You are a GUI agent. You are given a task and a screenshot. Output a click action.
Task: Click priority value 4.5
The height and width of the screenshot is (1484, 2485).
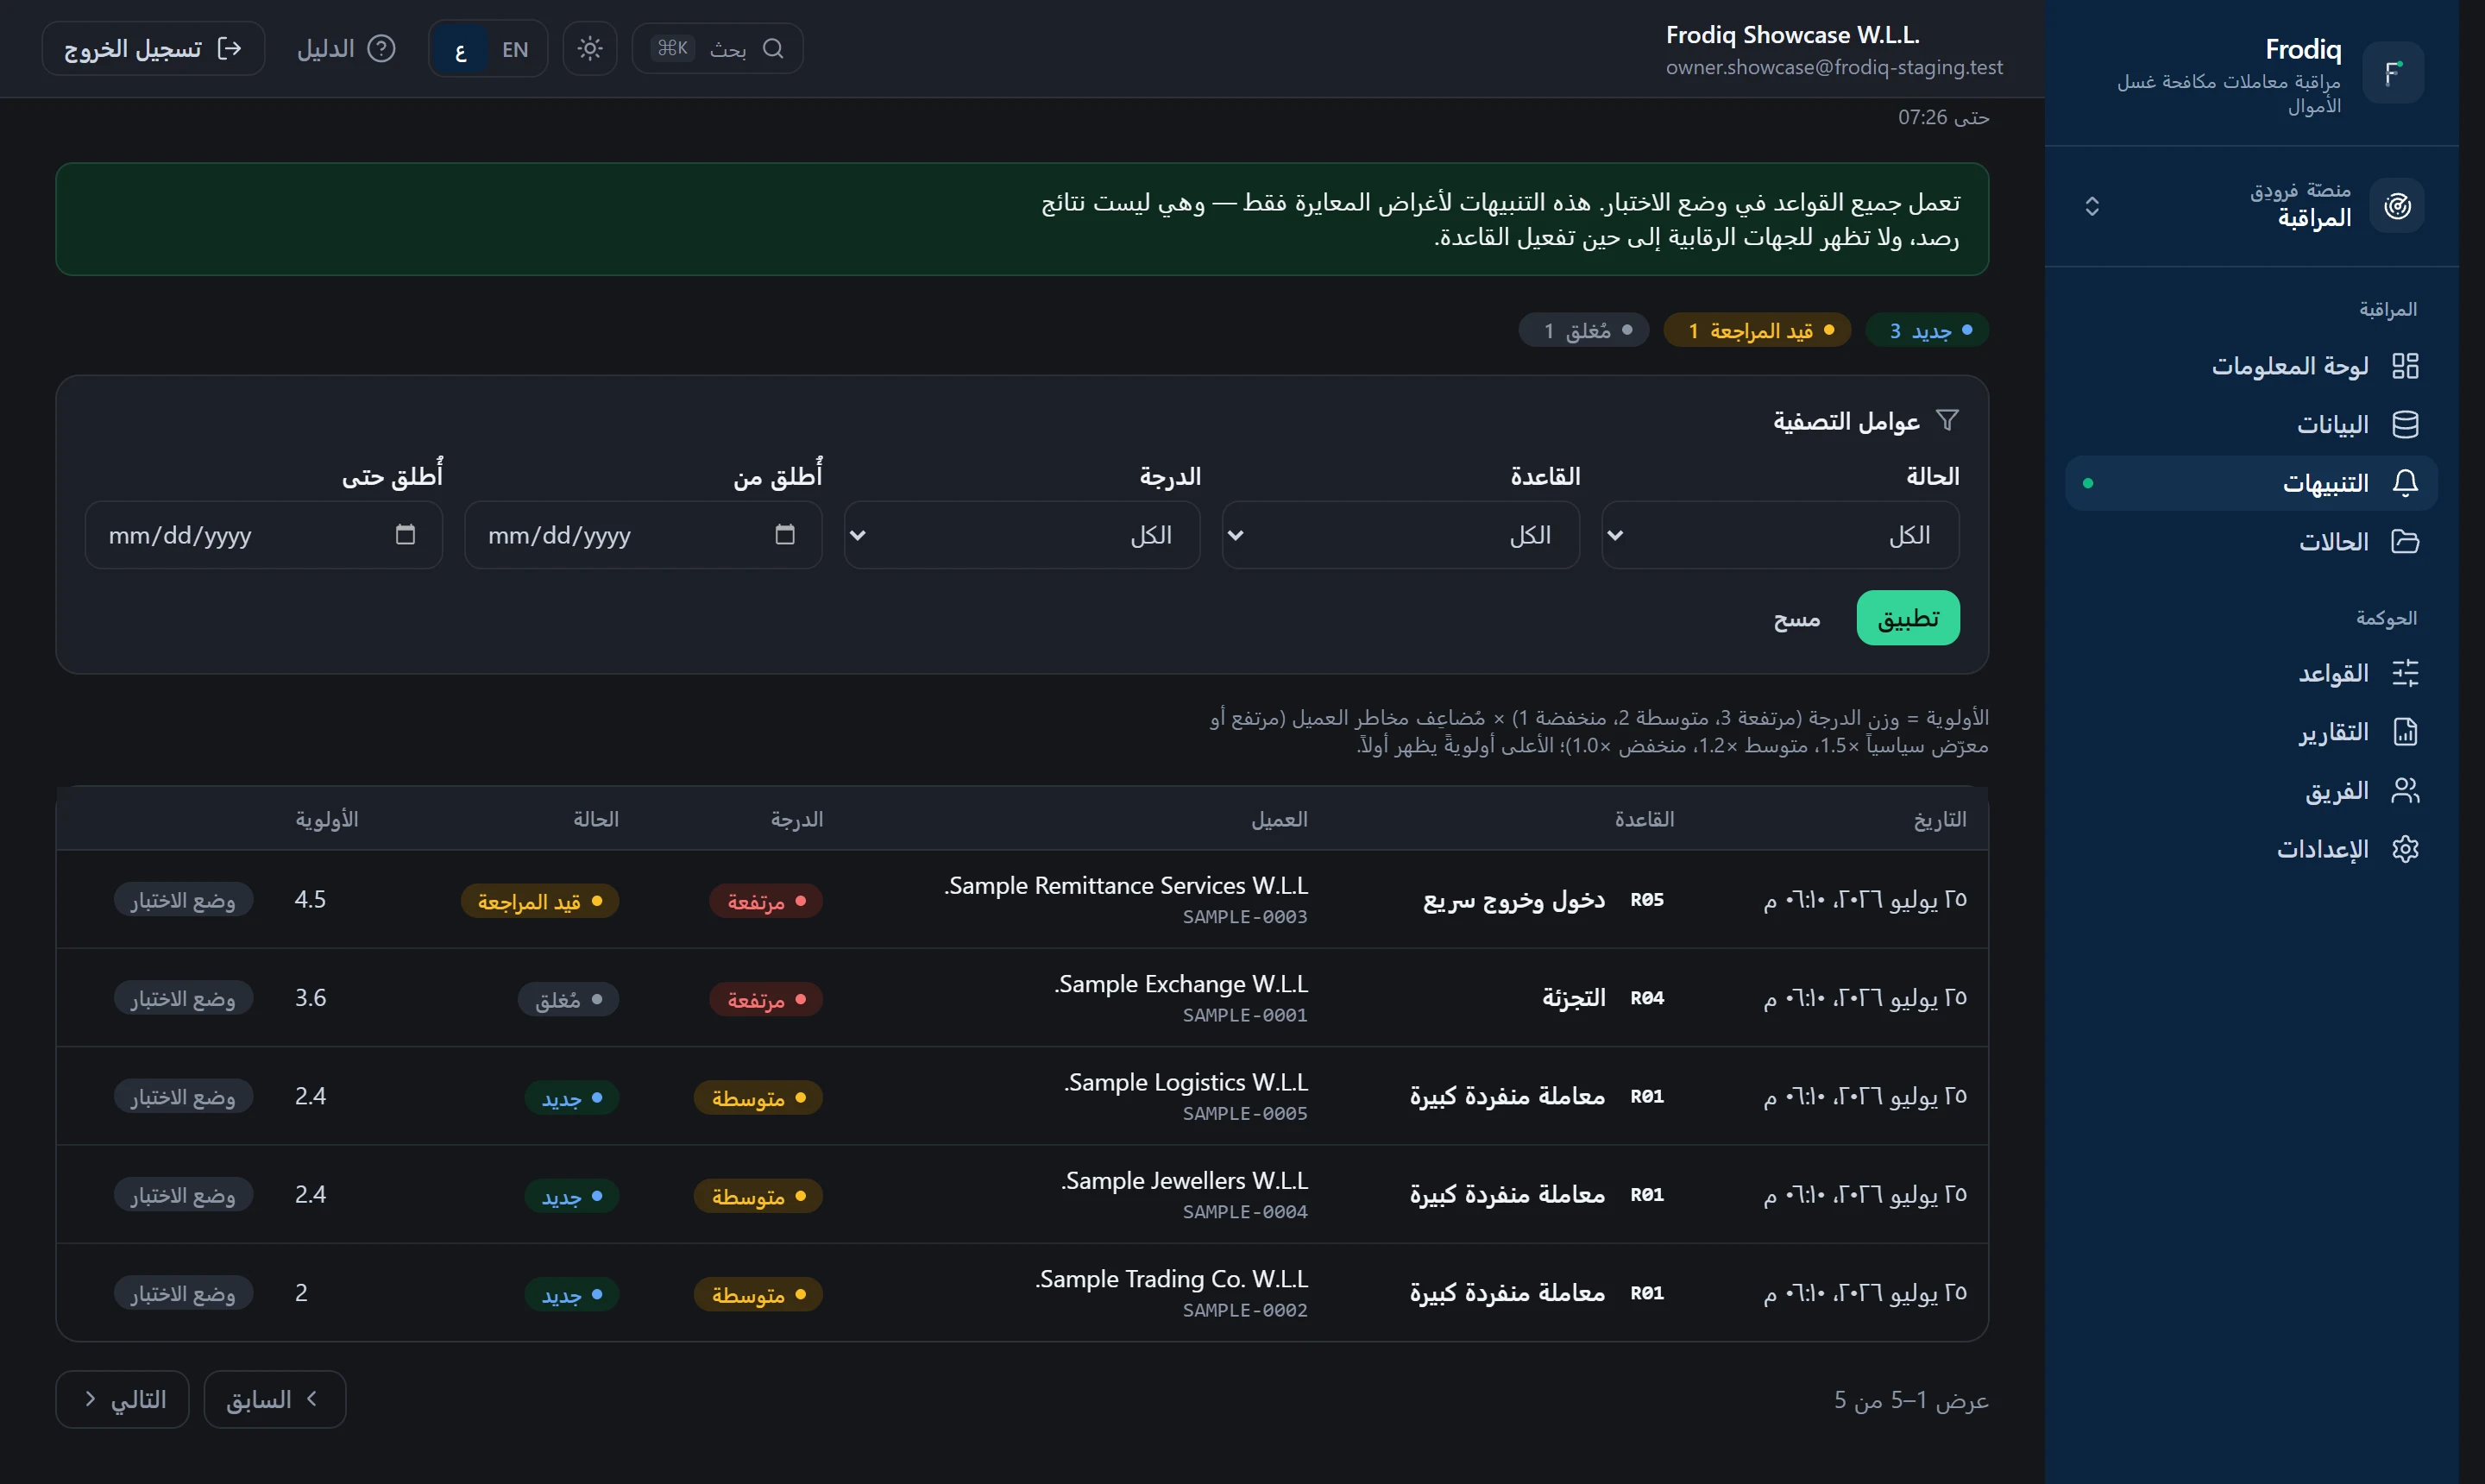[x=310, y=899]
